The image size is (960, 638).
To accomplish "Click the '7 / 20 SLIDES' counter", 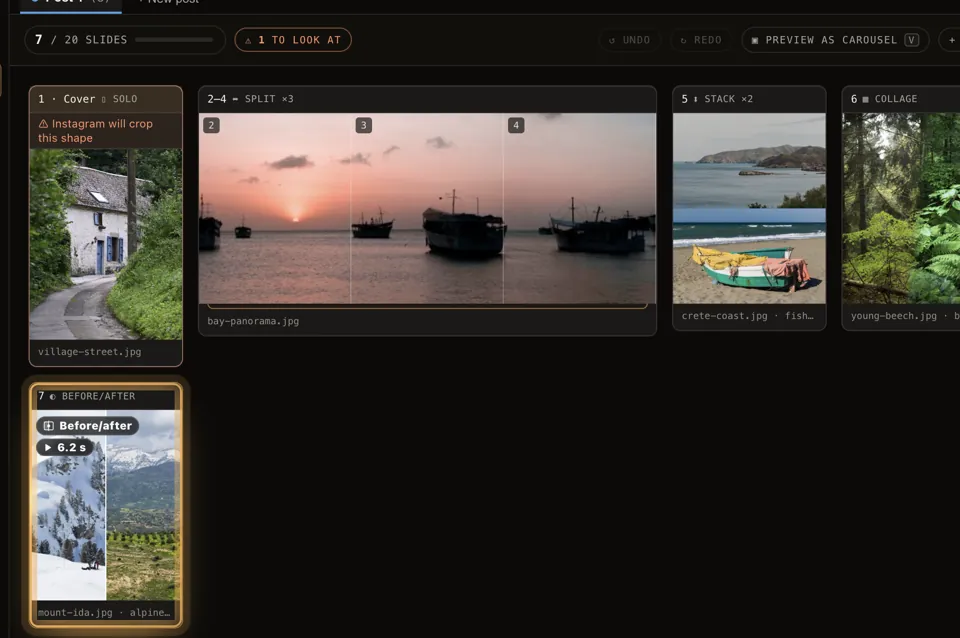I will click(81, 40).
